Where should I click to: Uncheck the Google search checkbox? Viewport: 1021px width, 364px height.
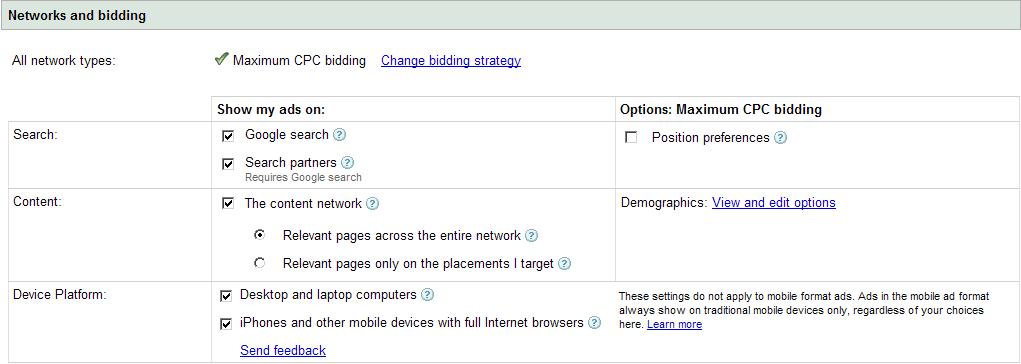(x=228, y=136)
